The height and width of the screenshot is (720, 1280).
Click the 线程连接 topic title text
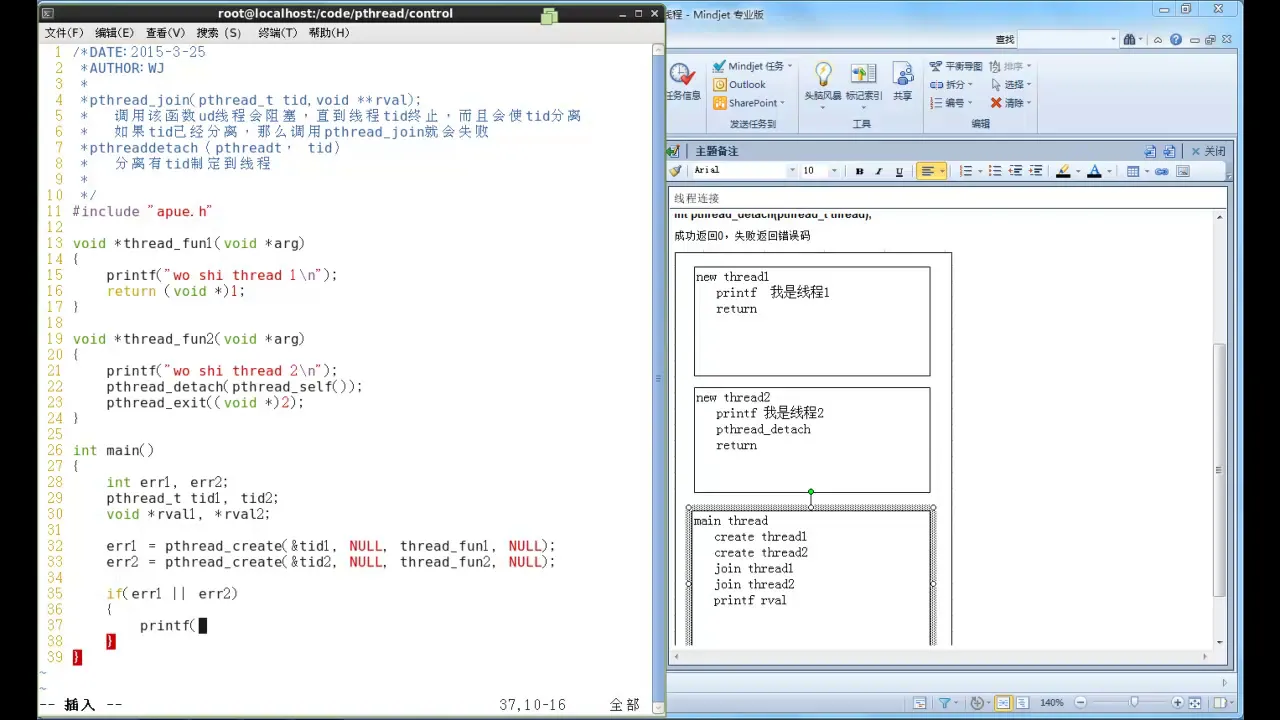coord(696,198)
